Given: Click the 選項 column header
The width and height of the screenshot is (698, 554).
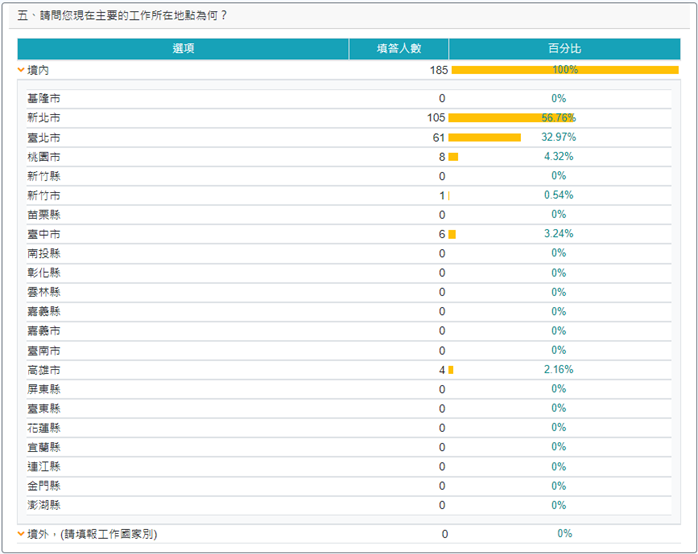Looking at the screenshot, I should tap(183, 49).
